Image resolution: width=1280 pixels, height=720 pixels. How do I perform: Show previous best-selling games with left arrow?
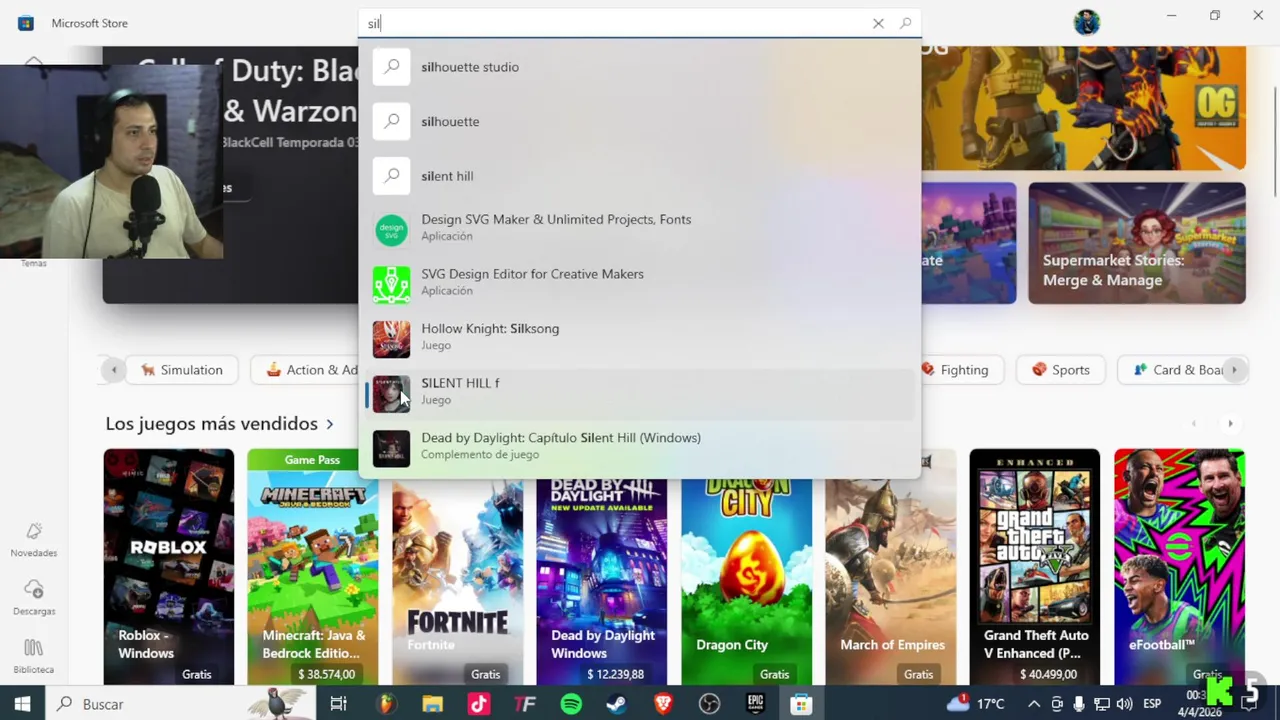pyautogui.click(x=1194, y=424)
